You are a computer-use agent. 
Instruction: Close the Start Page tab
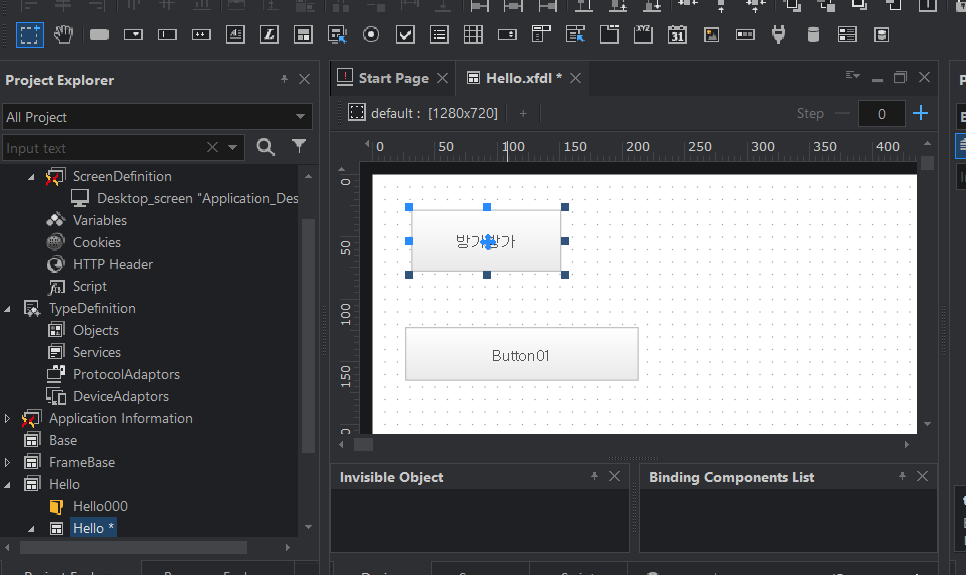pyautogui.click(x=442, y=78)
